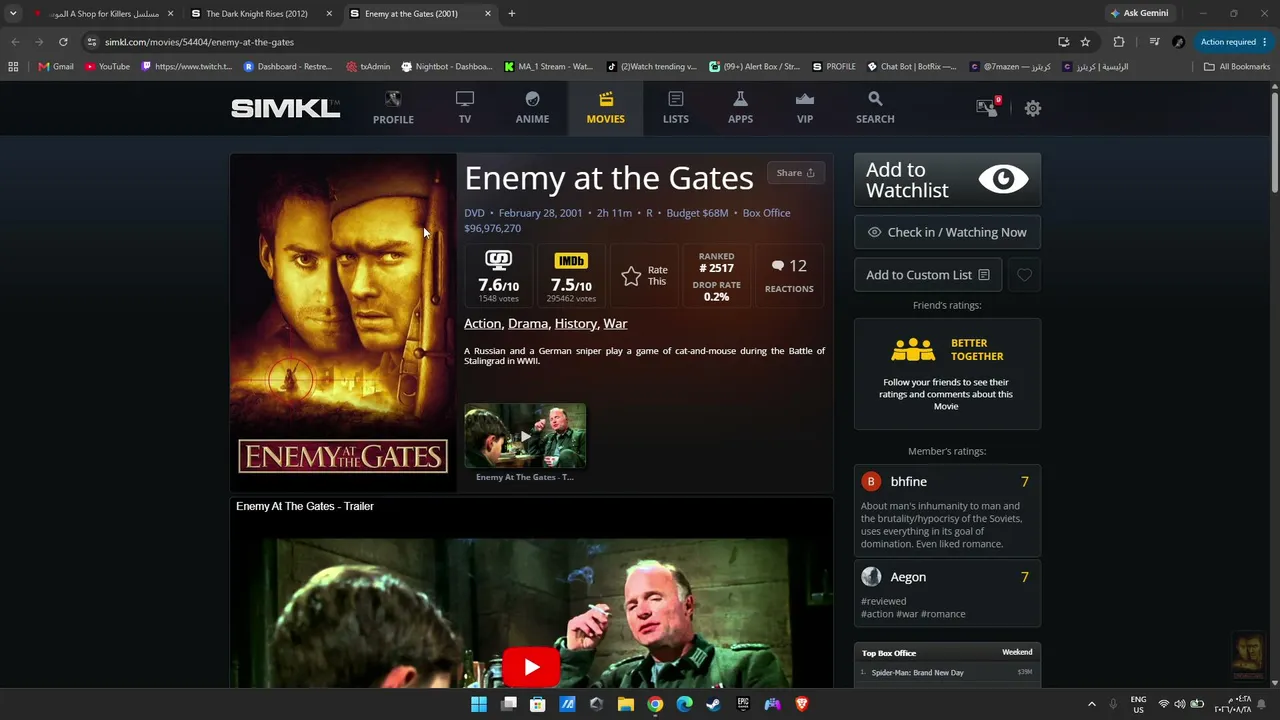Open the site information icon in address bar
The width and height of the screenshot is (1280, 720).
point(92,42)
